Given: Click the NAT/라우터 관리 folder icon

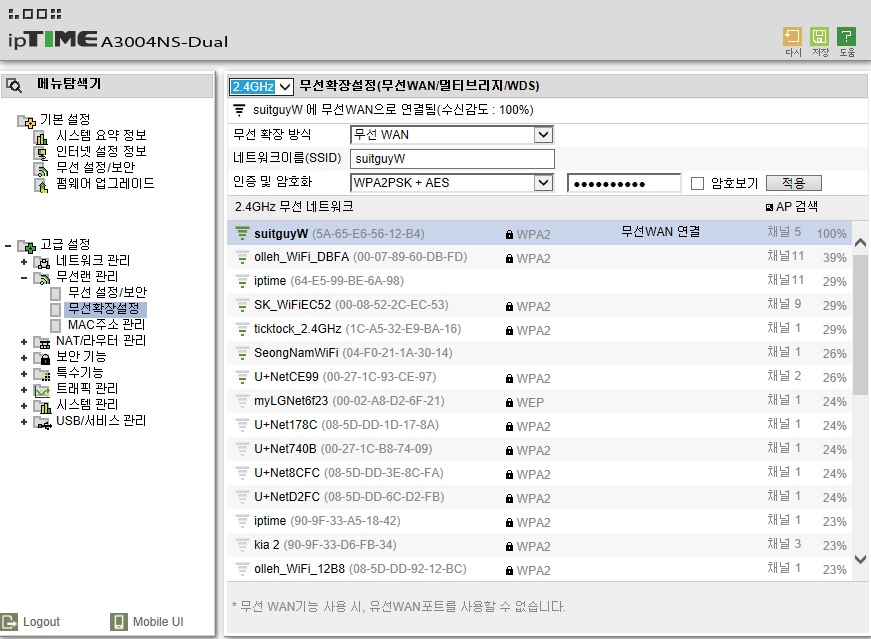Looking at the screenshot, I should (x=42, y=342).
